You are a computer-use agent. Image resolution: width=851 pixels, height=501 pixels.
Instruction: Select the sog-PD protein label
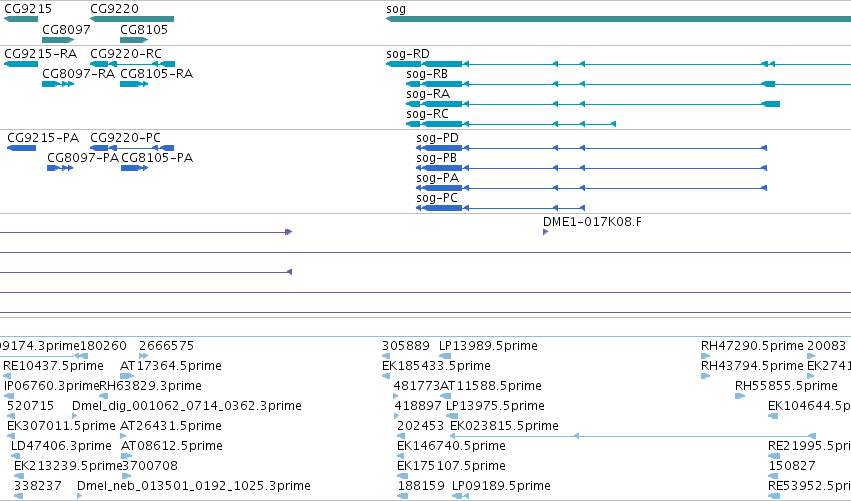pyautogui.click(x=437, y=138)
